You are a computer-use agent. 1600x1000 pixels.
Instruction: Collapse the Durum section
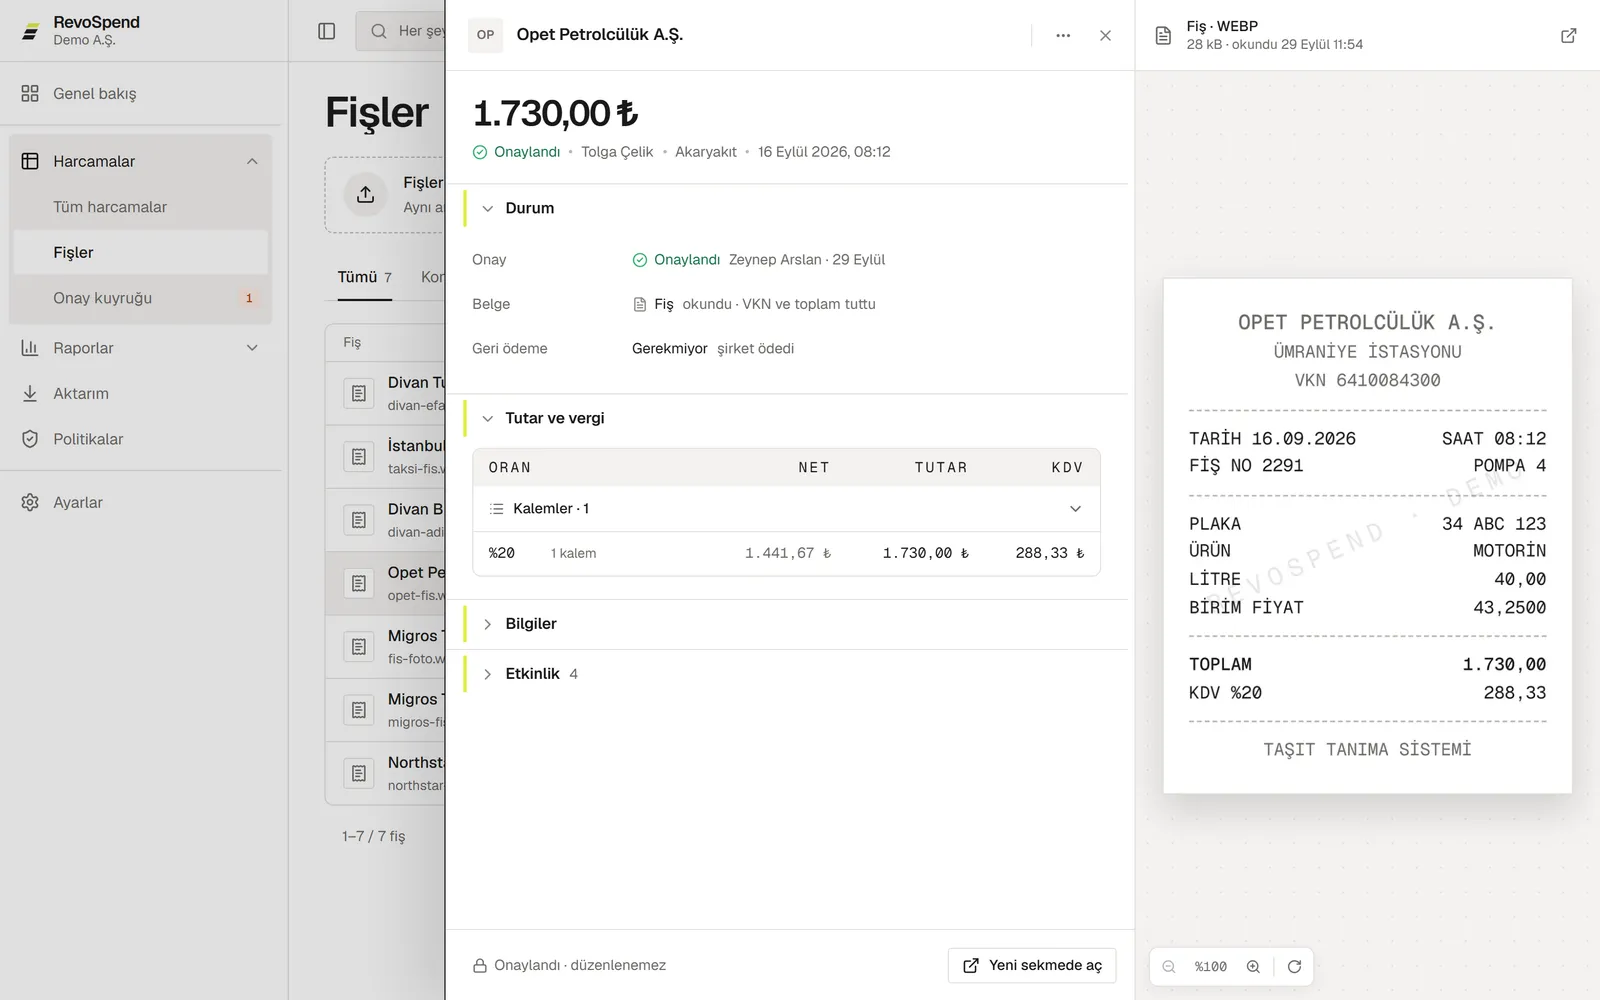pyautogui.click(x=488, y=208)
